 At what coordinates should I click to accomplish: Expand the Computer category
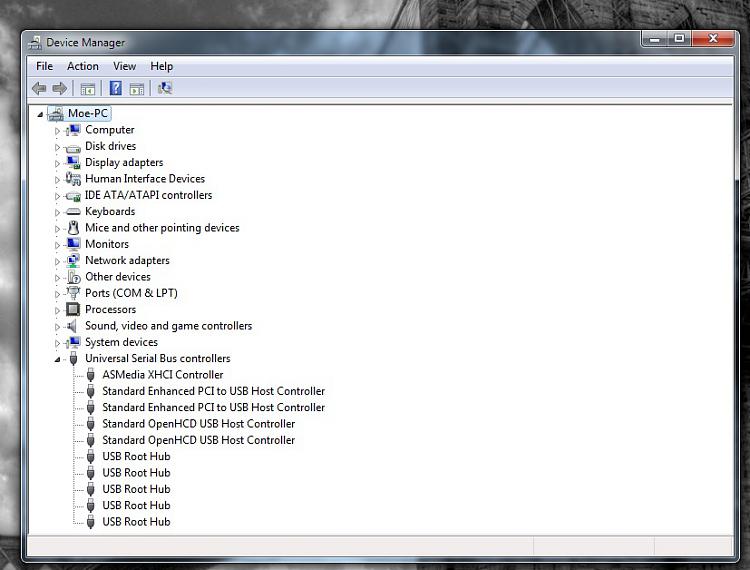coord(57,131)
